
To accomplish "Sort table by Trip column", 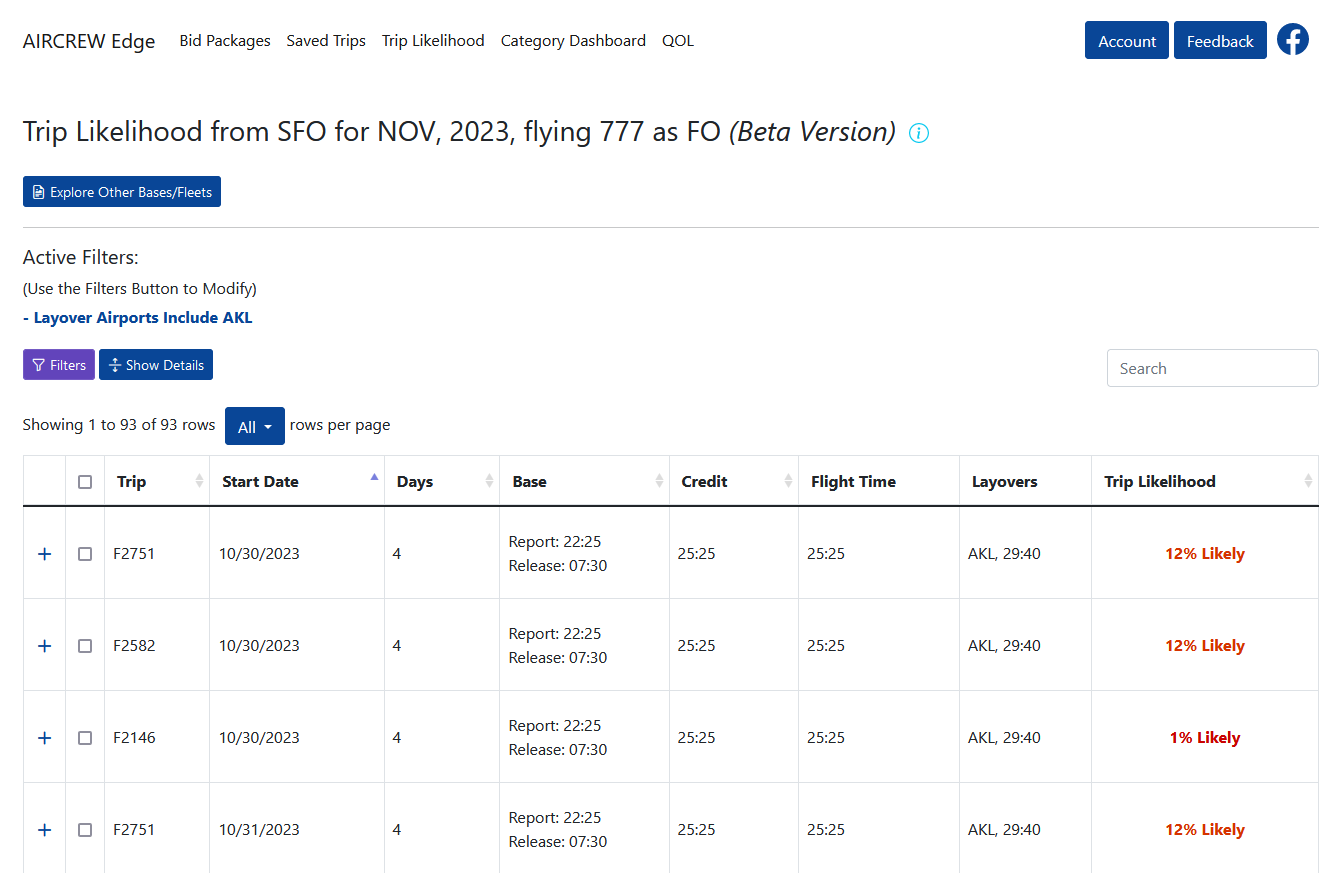I will tap(157, 482).
